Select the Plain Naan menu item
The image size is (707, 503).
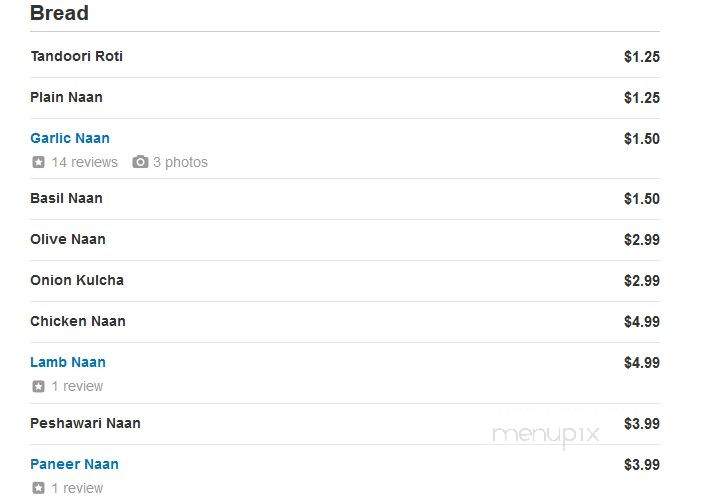point(345,97)
